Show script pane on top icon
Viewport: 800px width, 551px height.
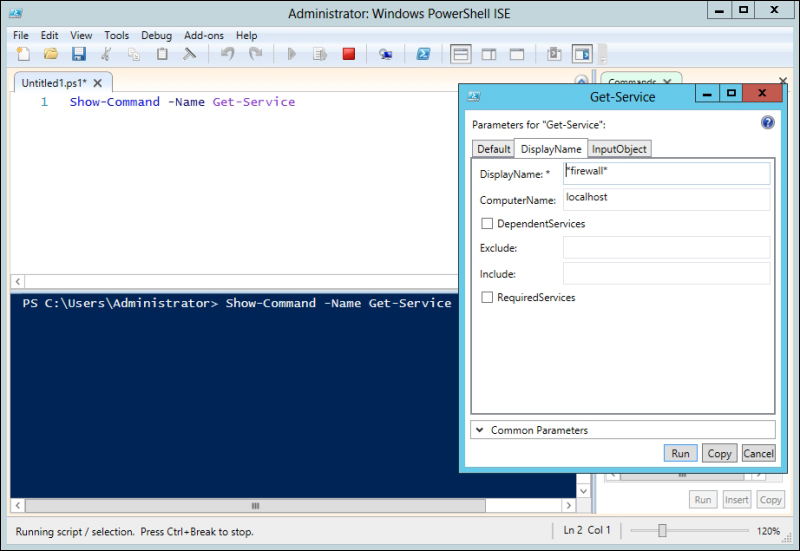[460, 54]
